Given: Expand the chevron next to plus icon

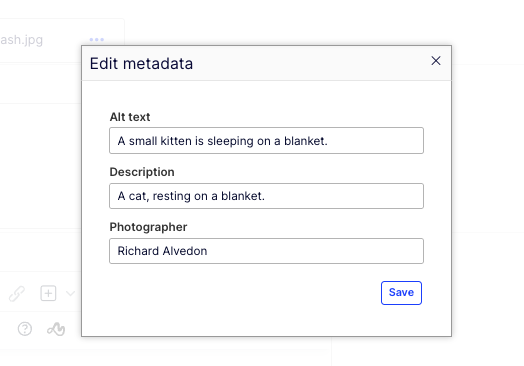Looking at the screenshot, I should click(x=71, y=293).
